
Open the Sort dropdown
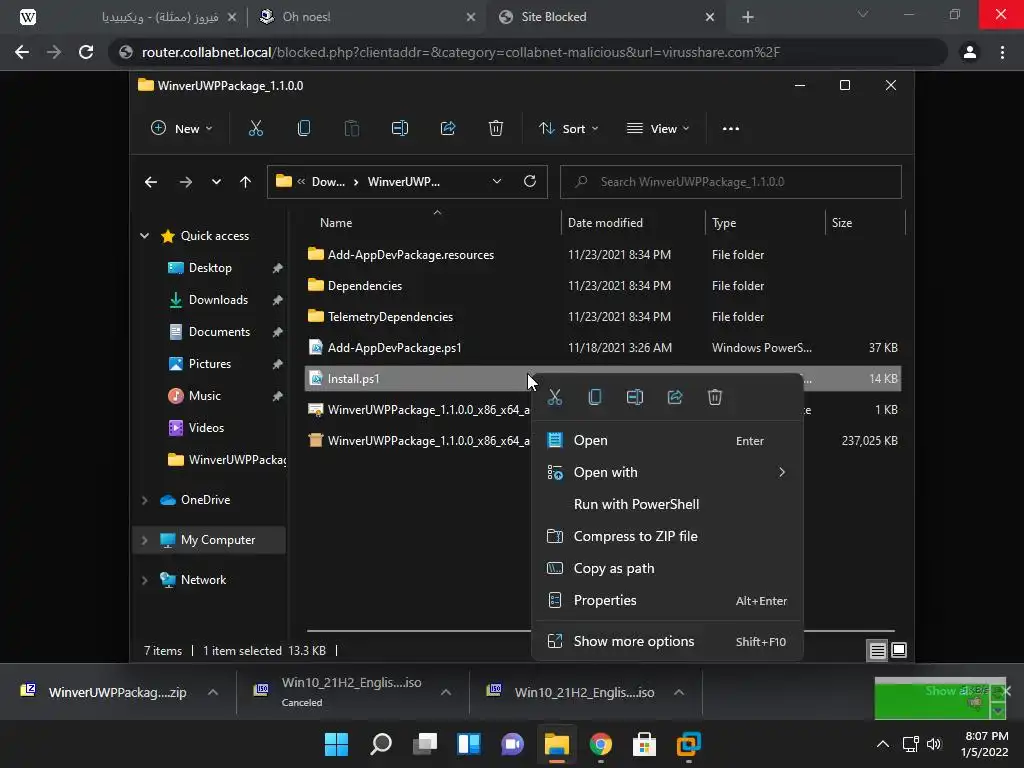(568, 129)
